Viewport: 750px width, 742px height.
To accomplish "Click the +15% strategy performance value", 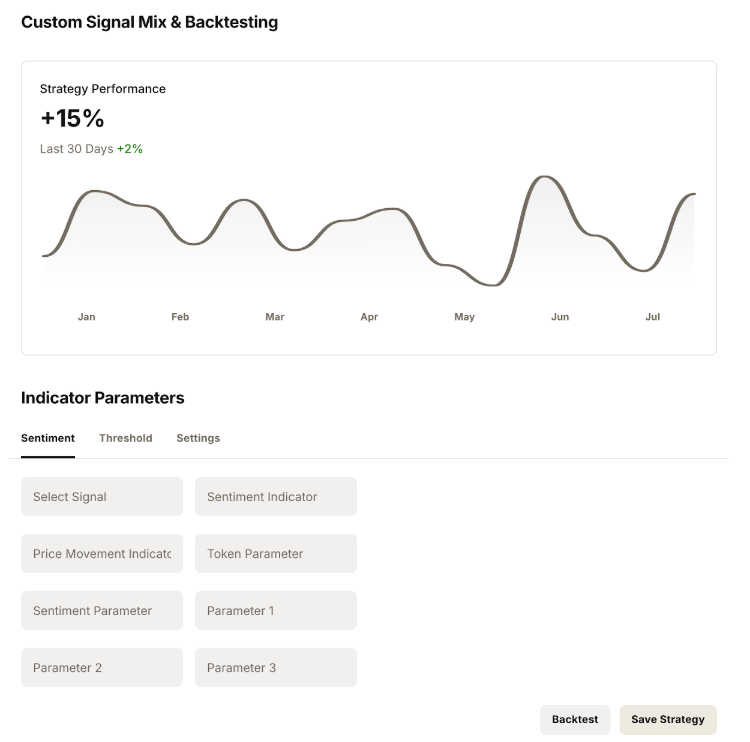I will click(72, 119).
